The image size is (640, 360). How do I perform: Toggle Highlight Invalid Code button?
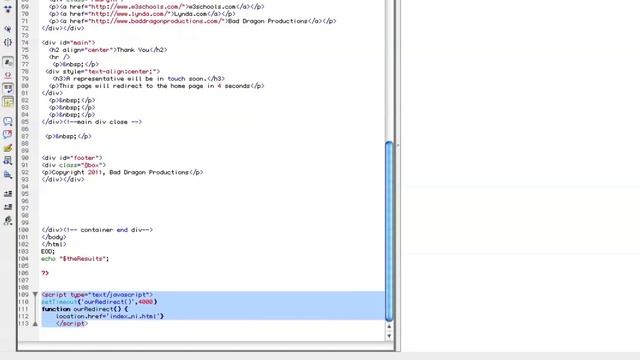(x=8, y=76)
